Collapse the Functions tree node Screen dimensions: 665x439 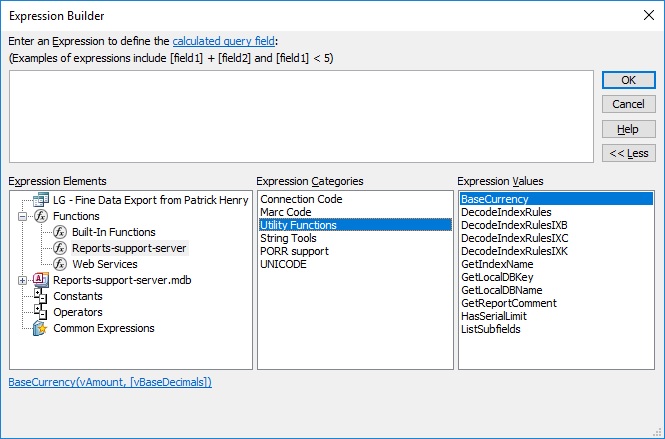pyautogui.click(x=22, y=216)
